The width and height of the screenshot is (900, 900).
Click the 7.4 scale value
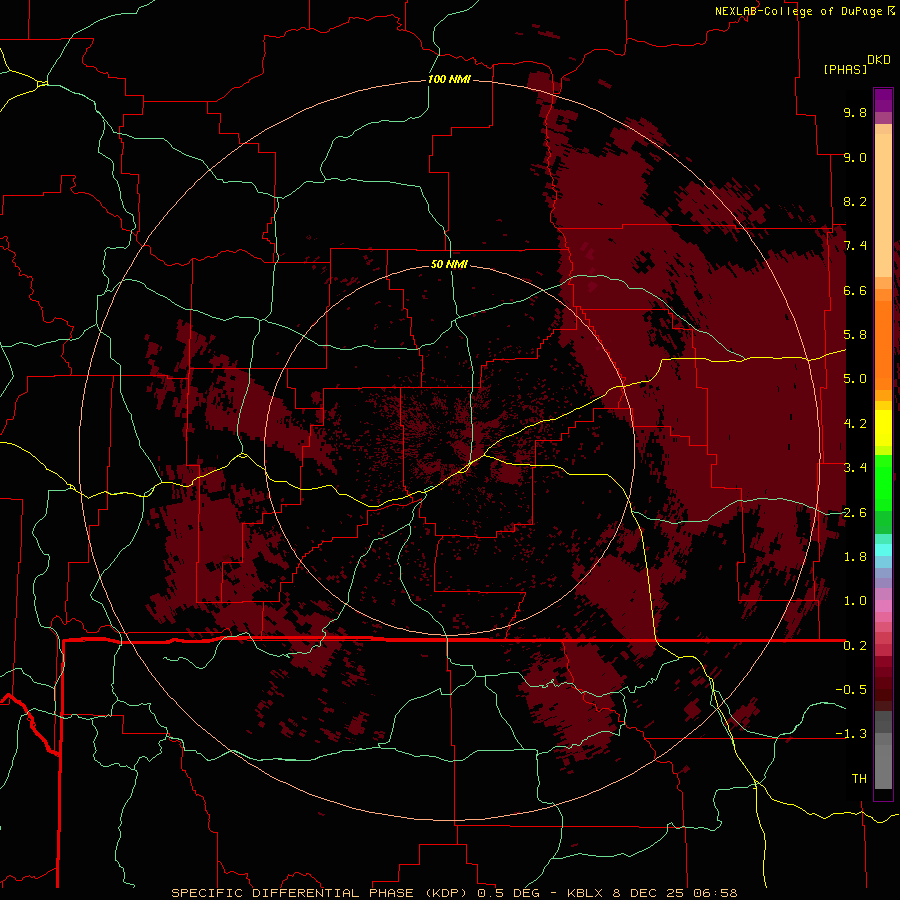(855, 246)
